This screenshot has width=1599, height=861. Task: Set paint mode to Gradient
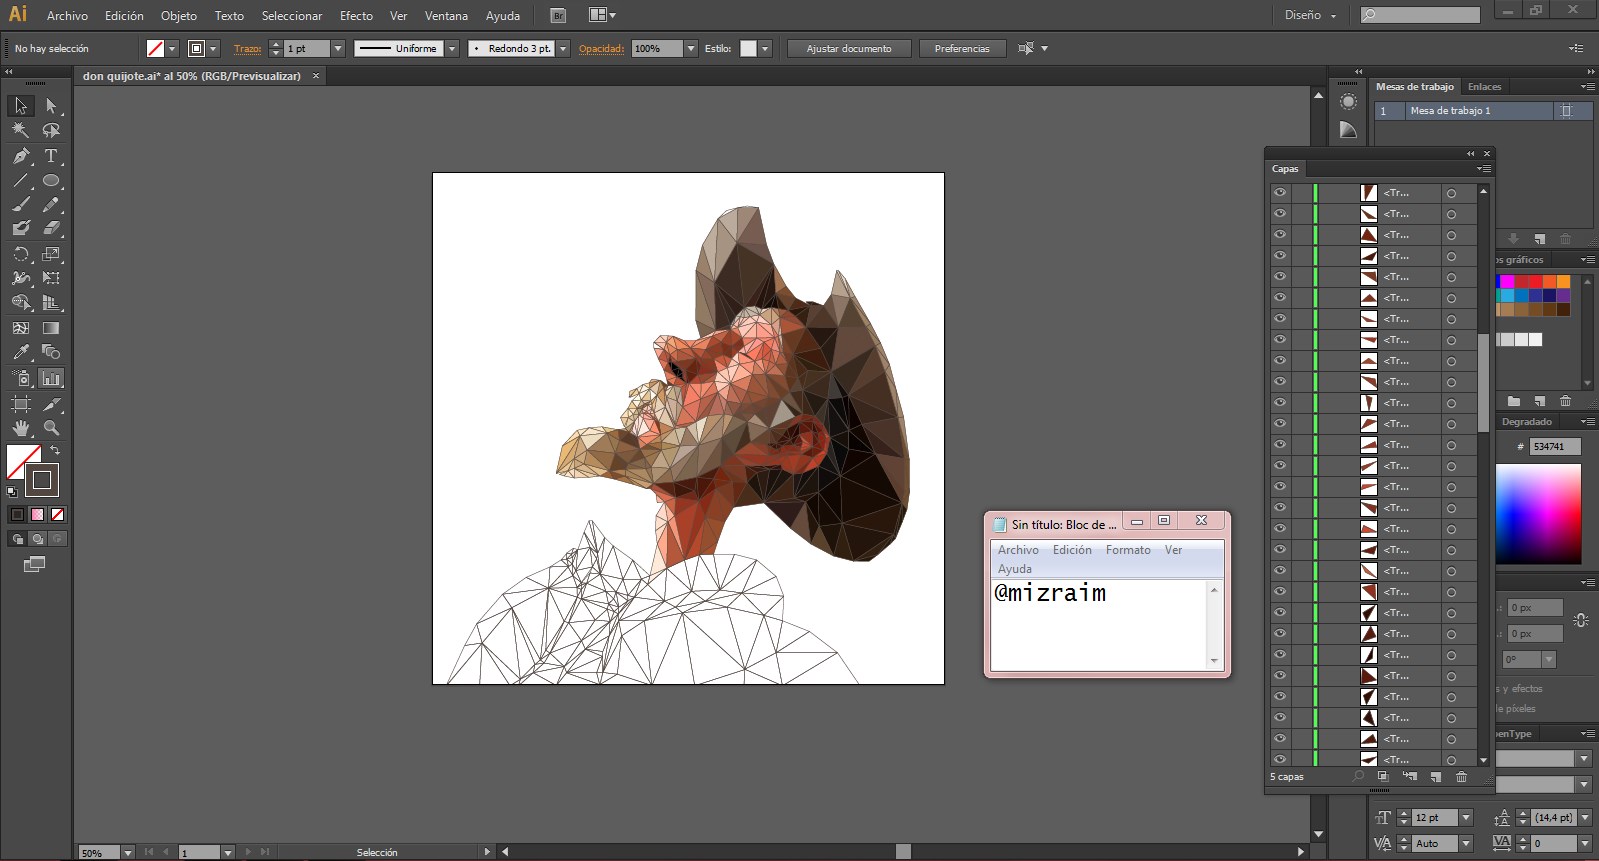click(37, 515)
